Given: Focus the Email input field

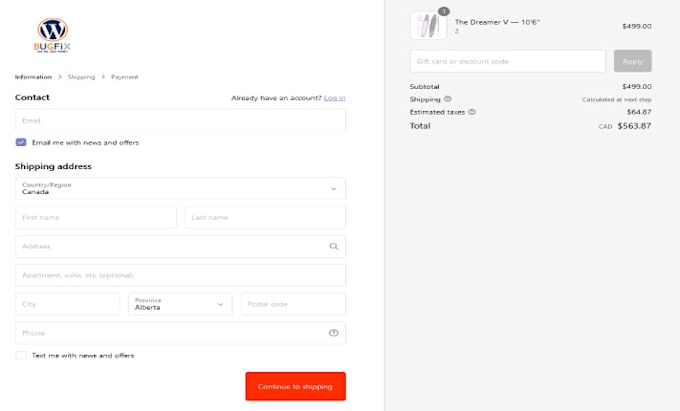Looking at the screenshot, I should 180,121.
